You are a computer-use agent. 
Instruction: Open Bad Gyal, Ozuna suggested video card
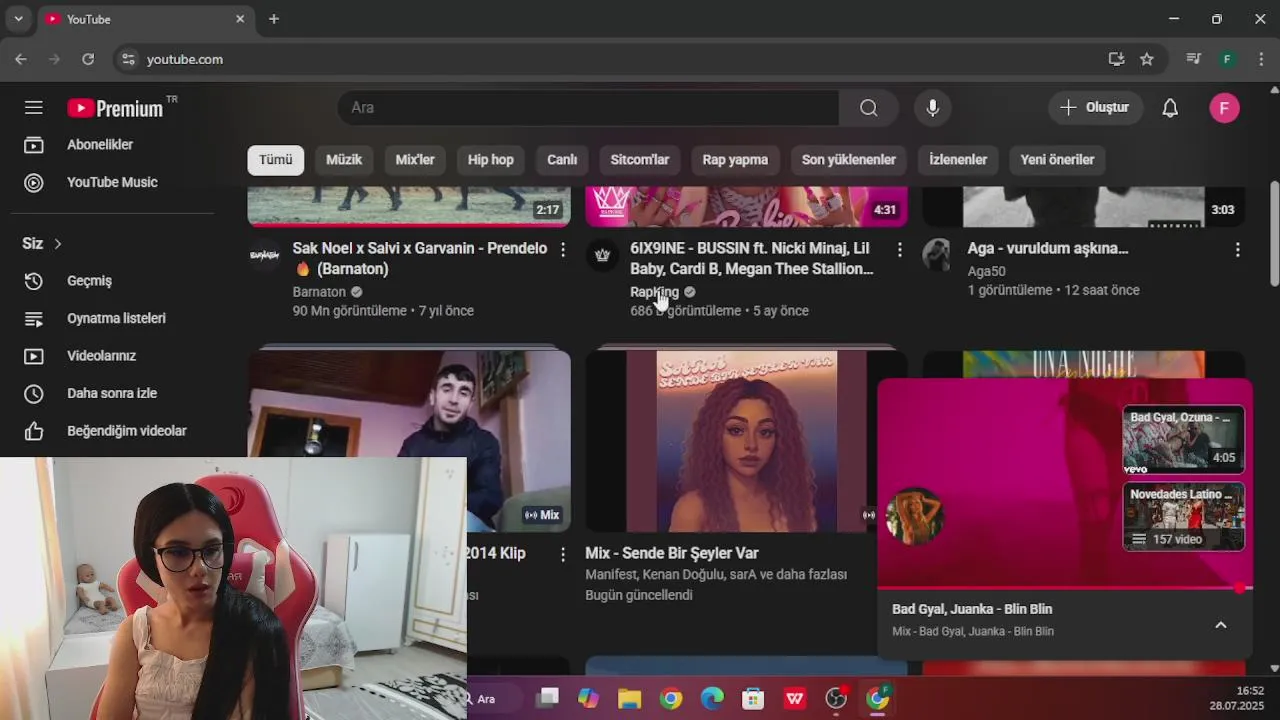(x=1183, y=440)
